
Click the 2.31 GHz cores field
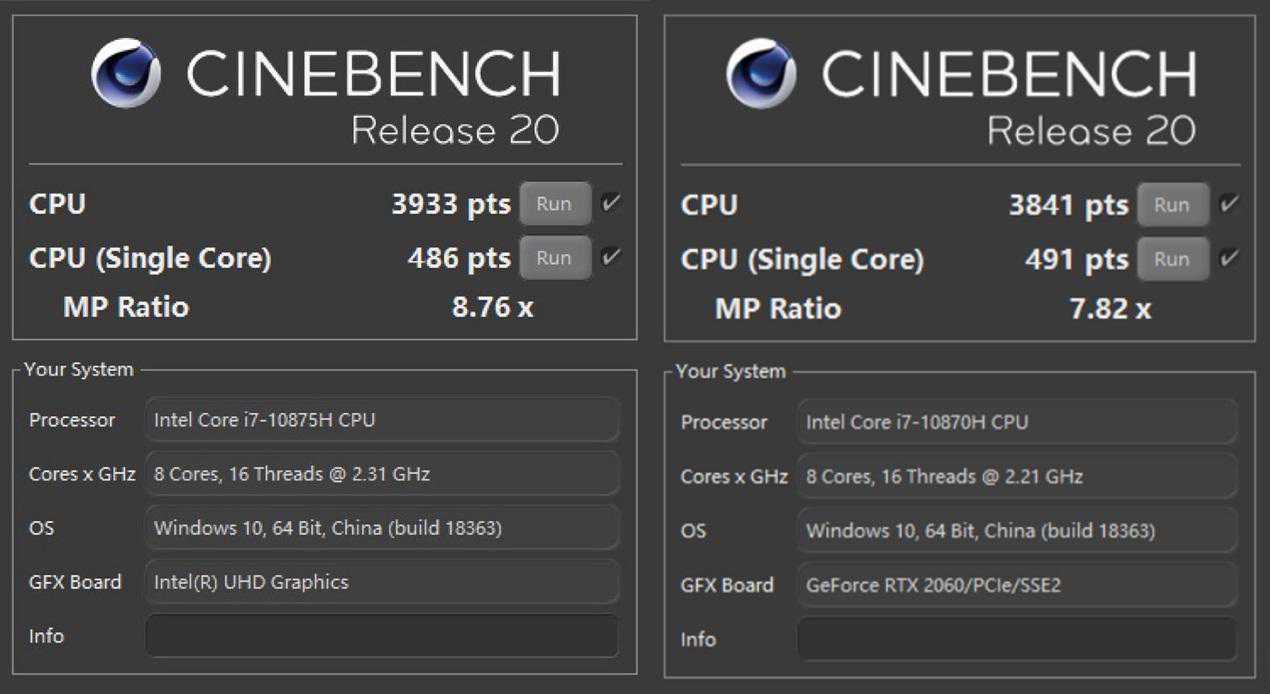(x=381, y=474)
